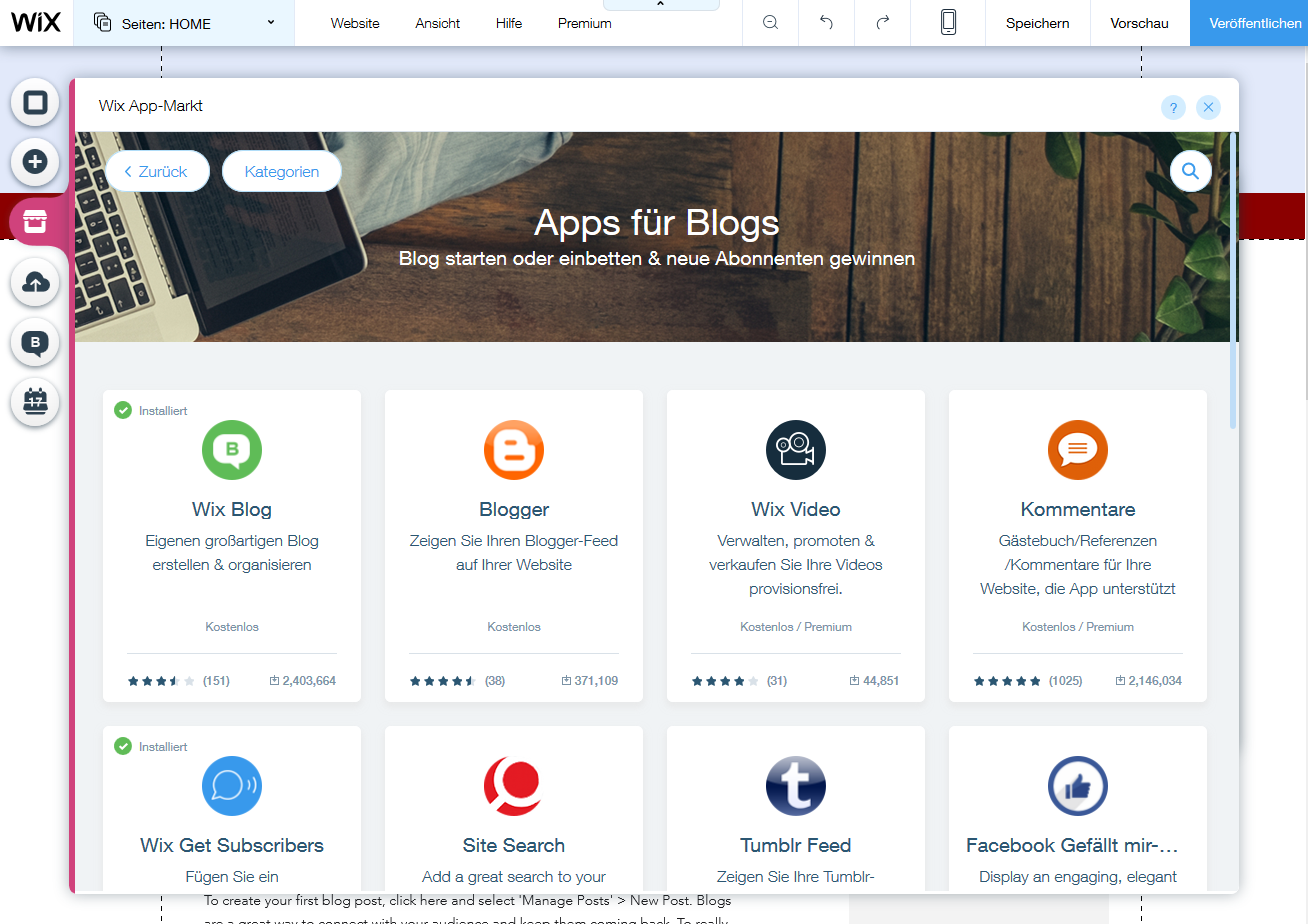Open the Wix Get Subscribers app title
1308x924 pixels.
pos(232,845)
